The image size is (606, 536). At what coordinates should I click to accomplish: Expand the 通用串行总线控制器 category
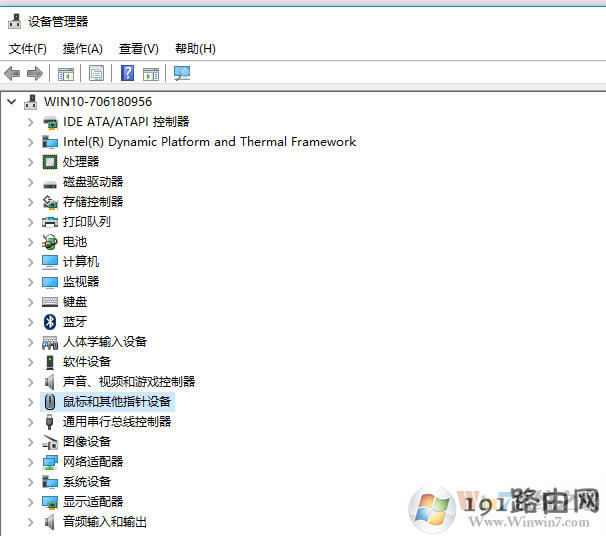point(31,422)
